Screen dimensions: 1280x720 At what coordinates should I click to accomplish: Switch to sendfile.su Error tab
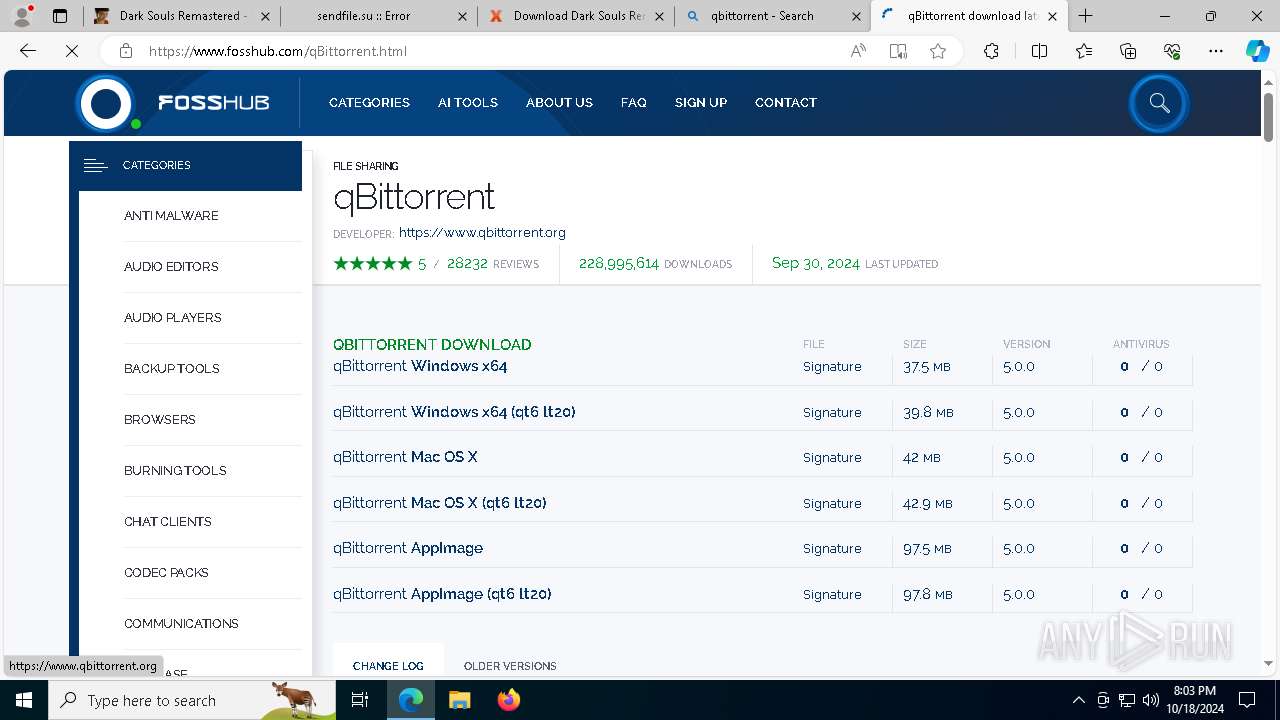pyautogui.click(x=378, y=16)
